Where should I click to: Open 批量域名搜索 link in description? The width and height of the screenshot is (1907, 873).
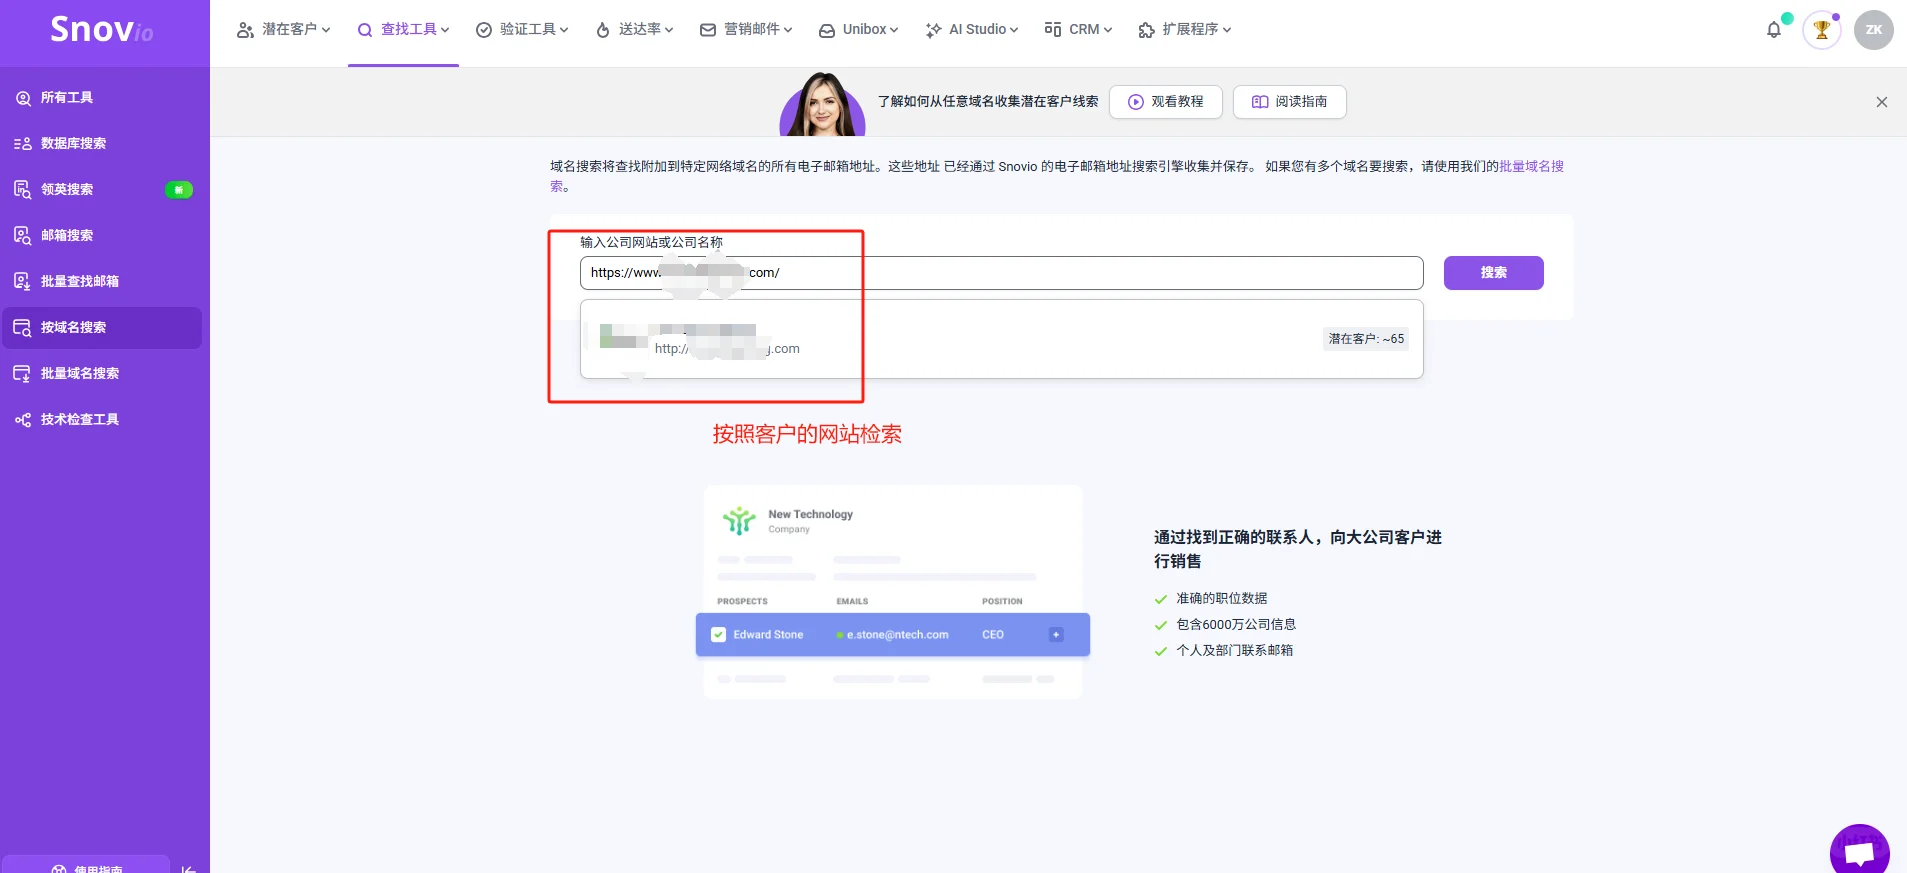(x=1531, y=167)
